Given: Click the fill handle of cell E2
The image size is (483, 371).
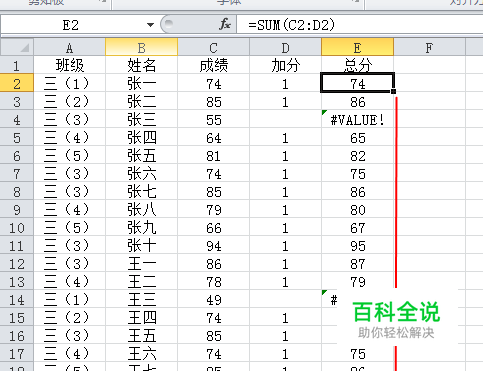Looking at the screenshot, I should pyautogui.click(x=394, y=91).
